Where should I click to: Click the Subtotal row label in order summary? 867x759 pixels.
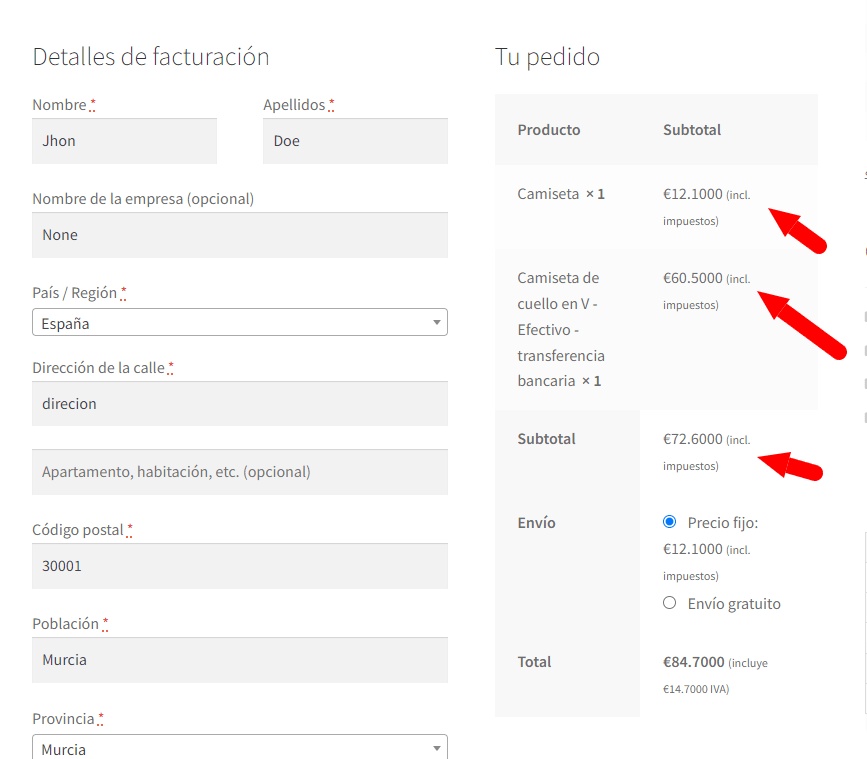(546, 439)
